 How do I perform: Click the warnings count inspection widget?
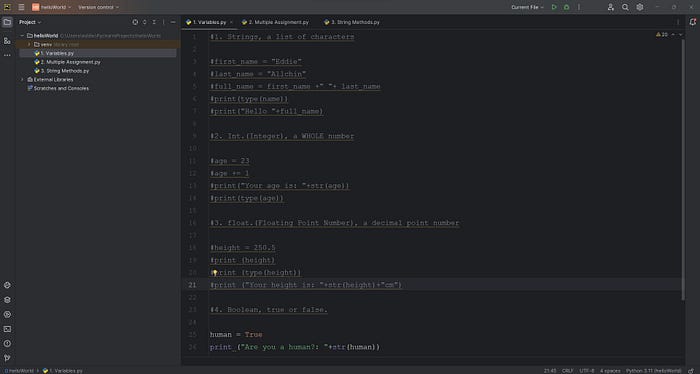[x=662, y=34]
